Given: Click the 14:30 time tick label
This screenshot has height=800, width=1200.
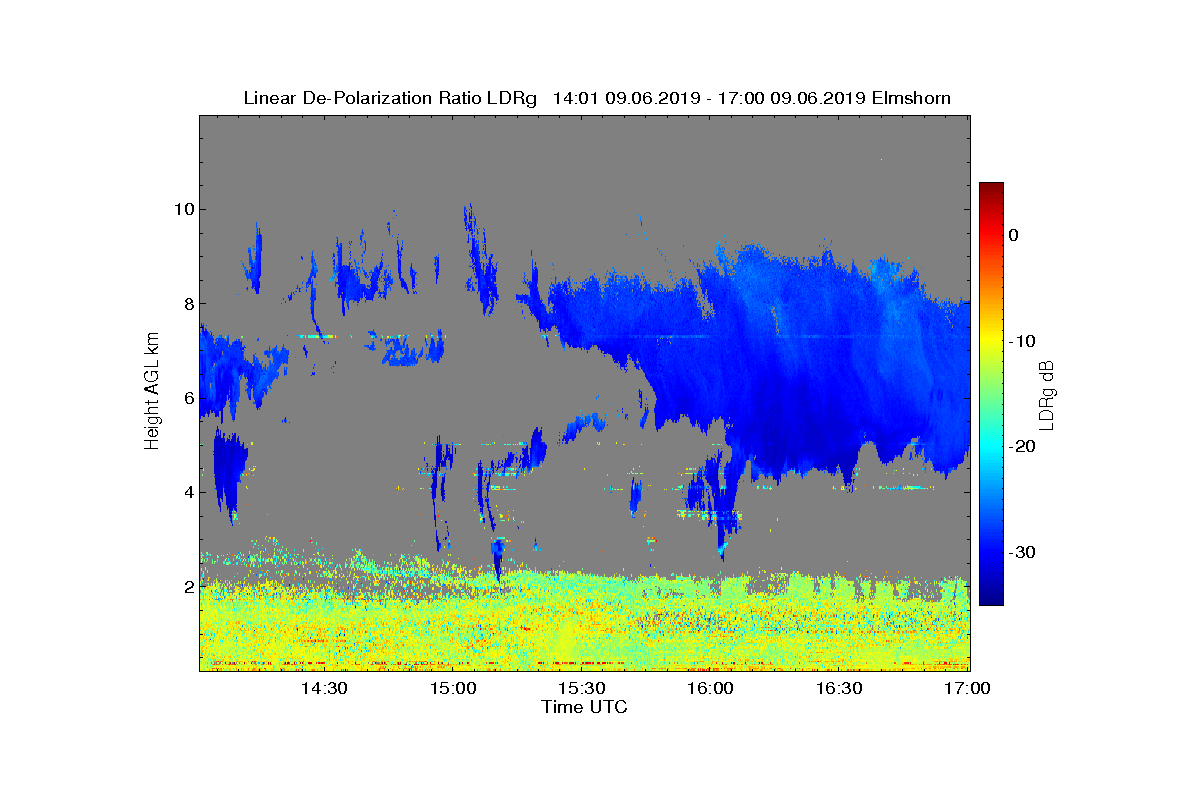Looking at the screenshot, I should [x=324, y=688].
